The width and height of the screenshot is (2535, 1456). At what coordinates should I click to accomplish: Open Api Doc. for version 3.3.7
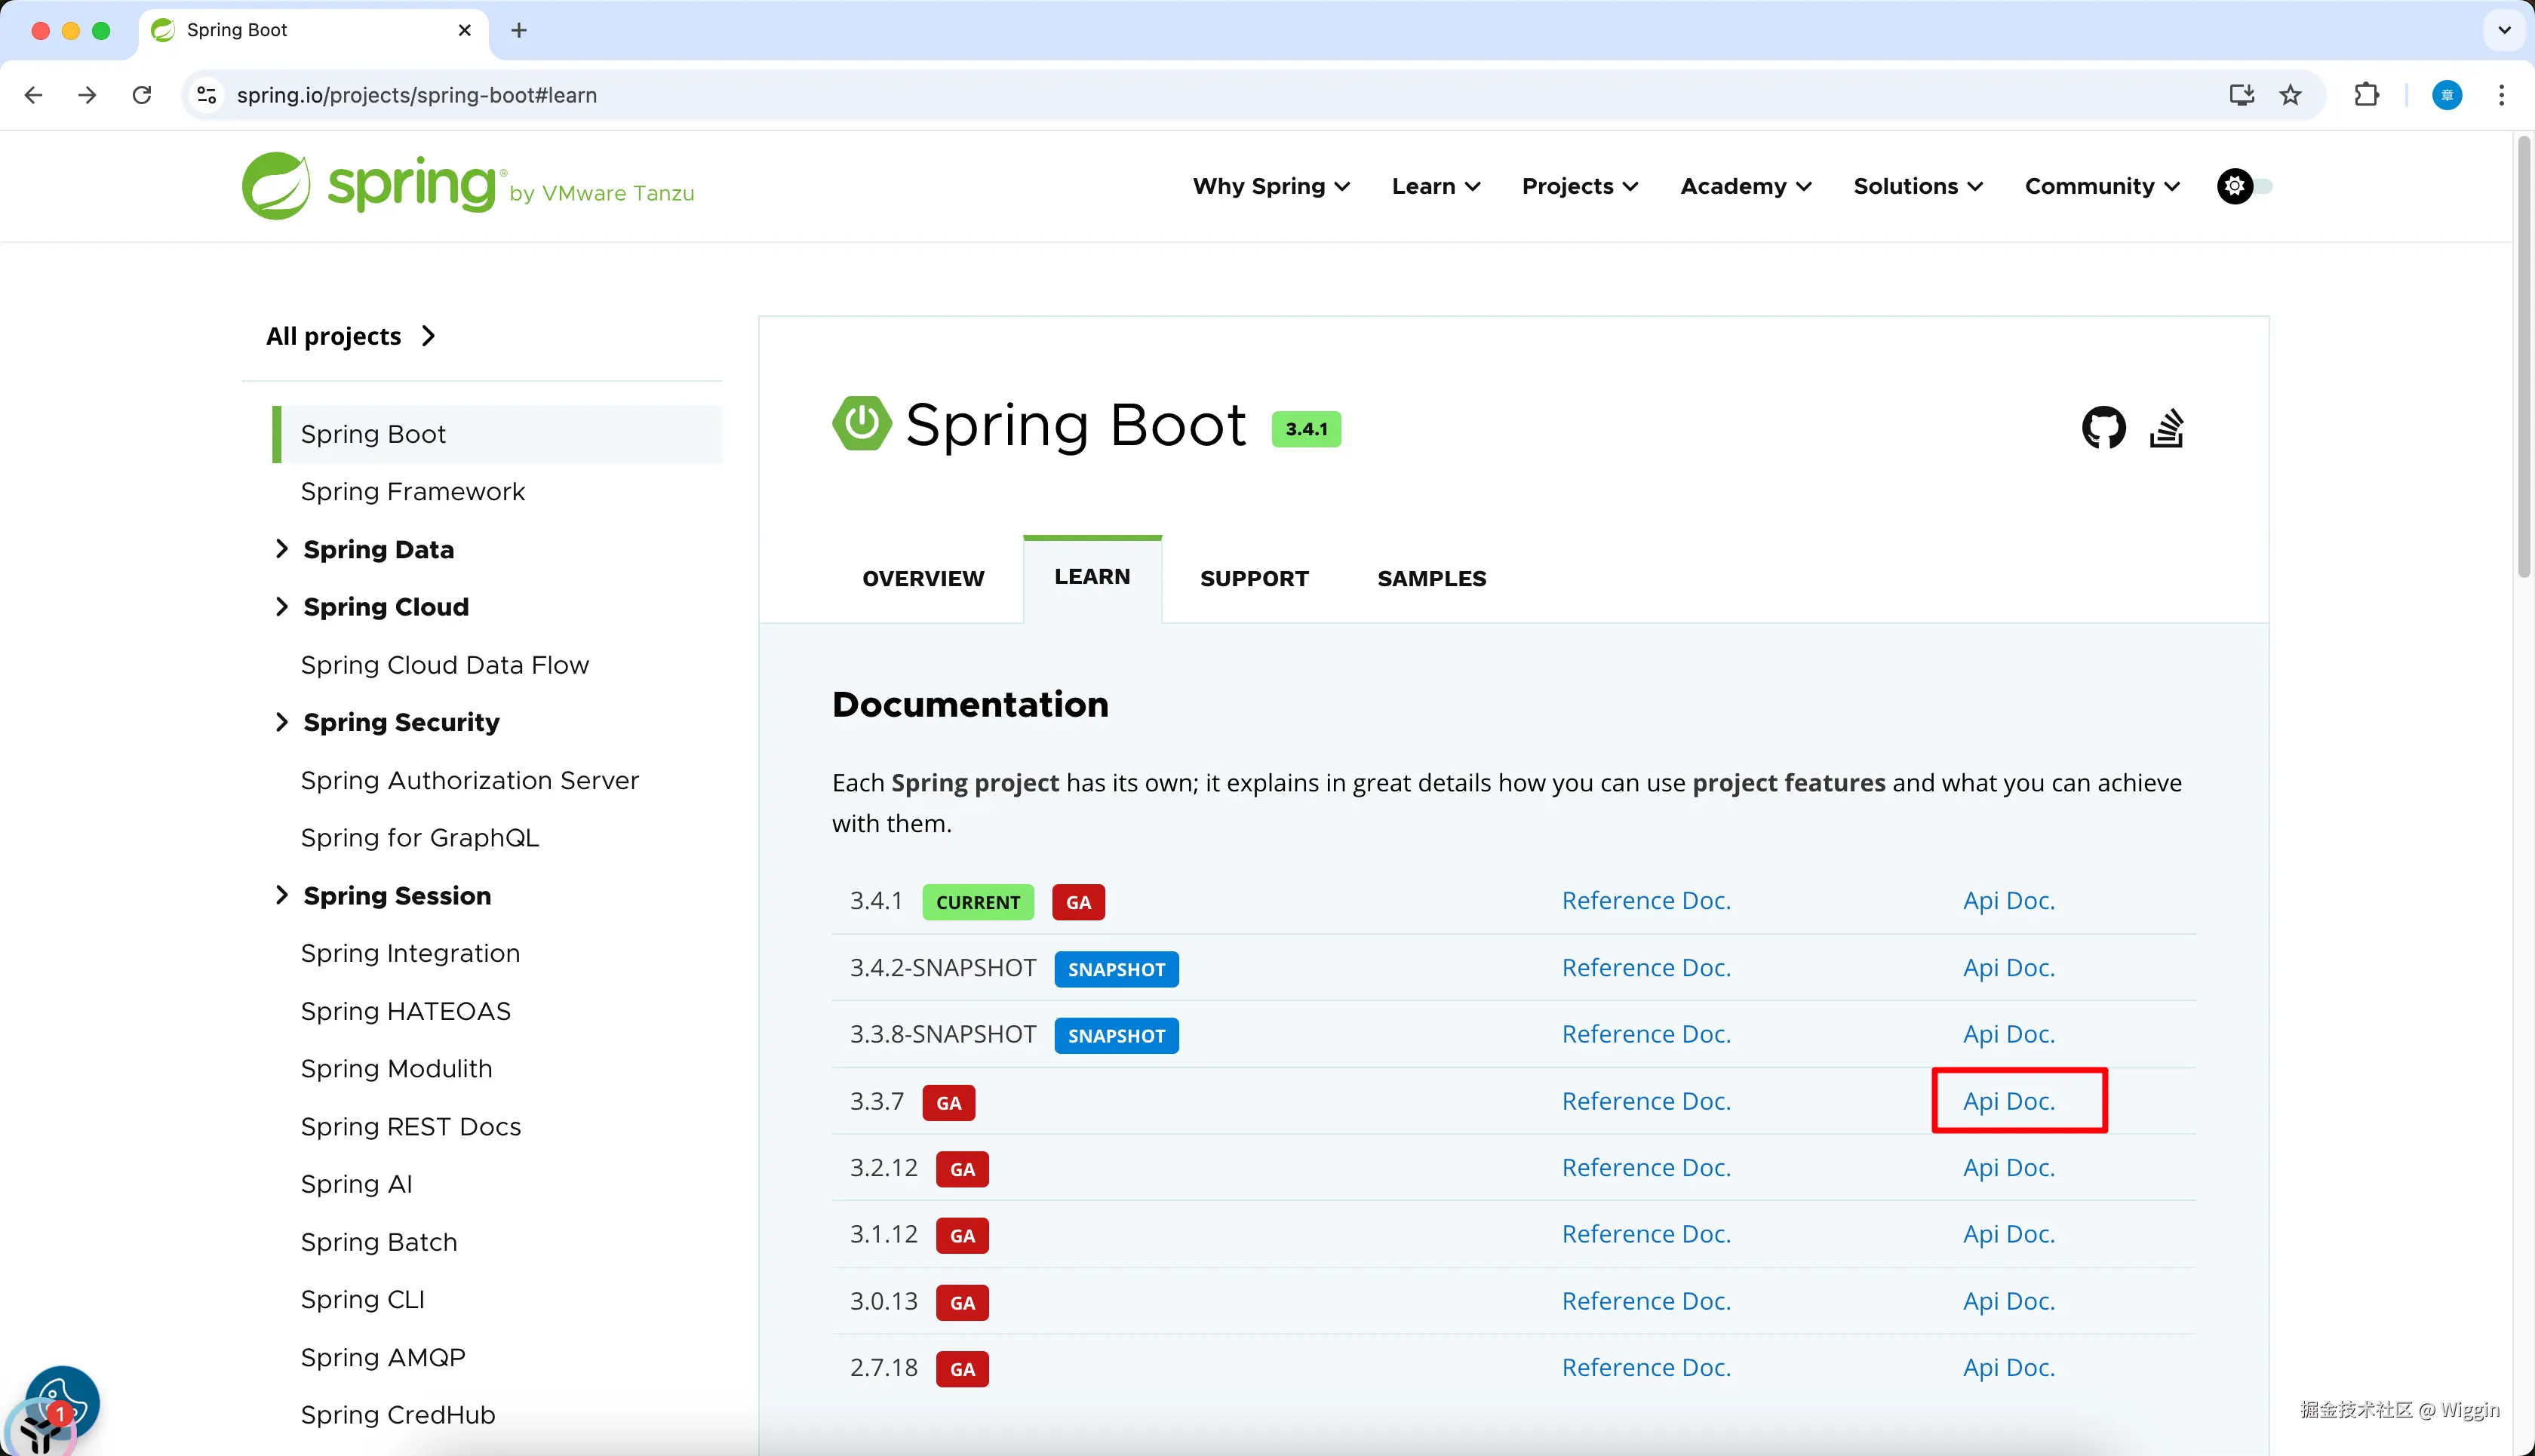(2008, 1101)
